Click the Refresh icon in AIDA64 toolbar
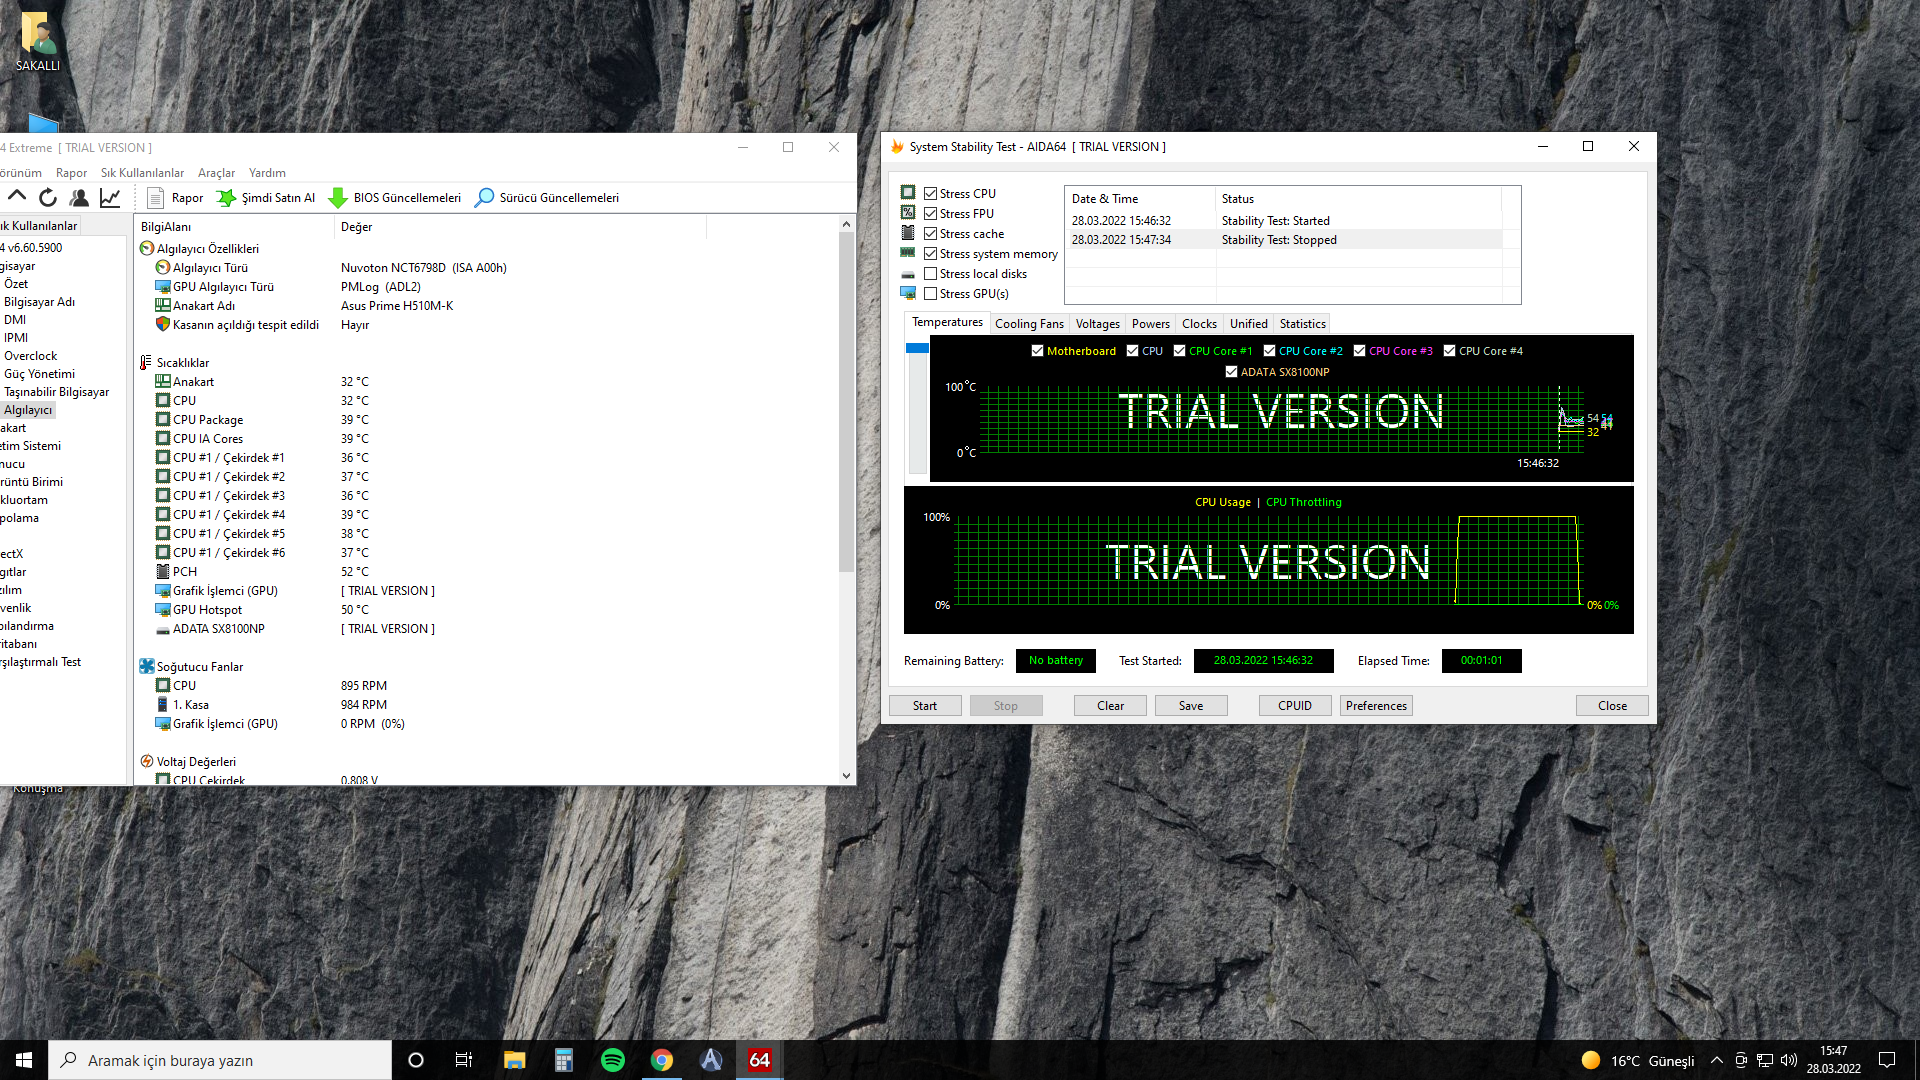 pyautogui.click(x=47, y=198)
